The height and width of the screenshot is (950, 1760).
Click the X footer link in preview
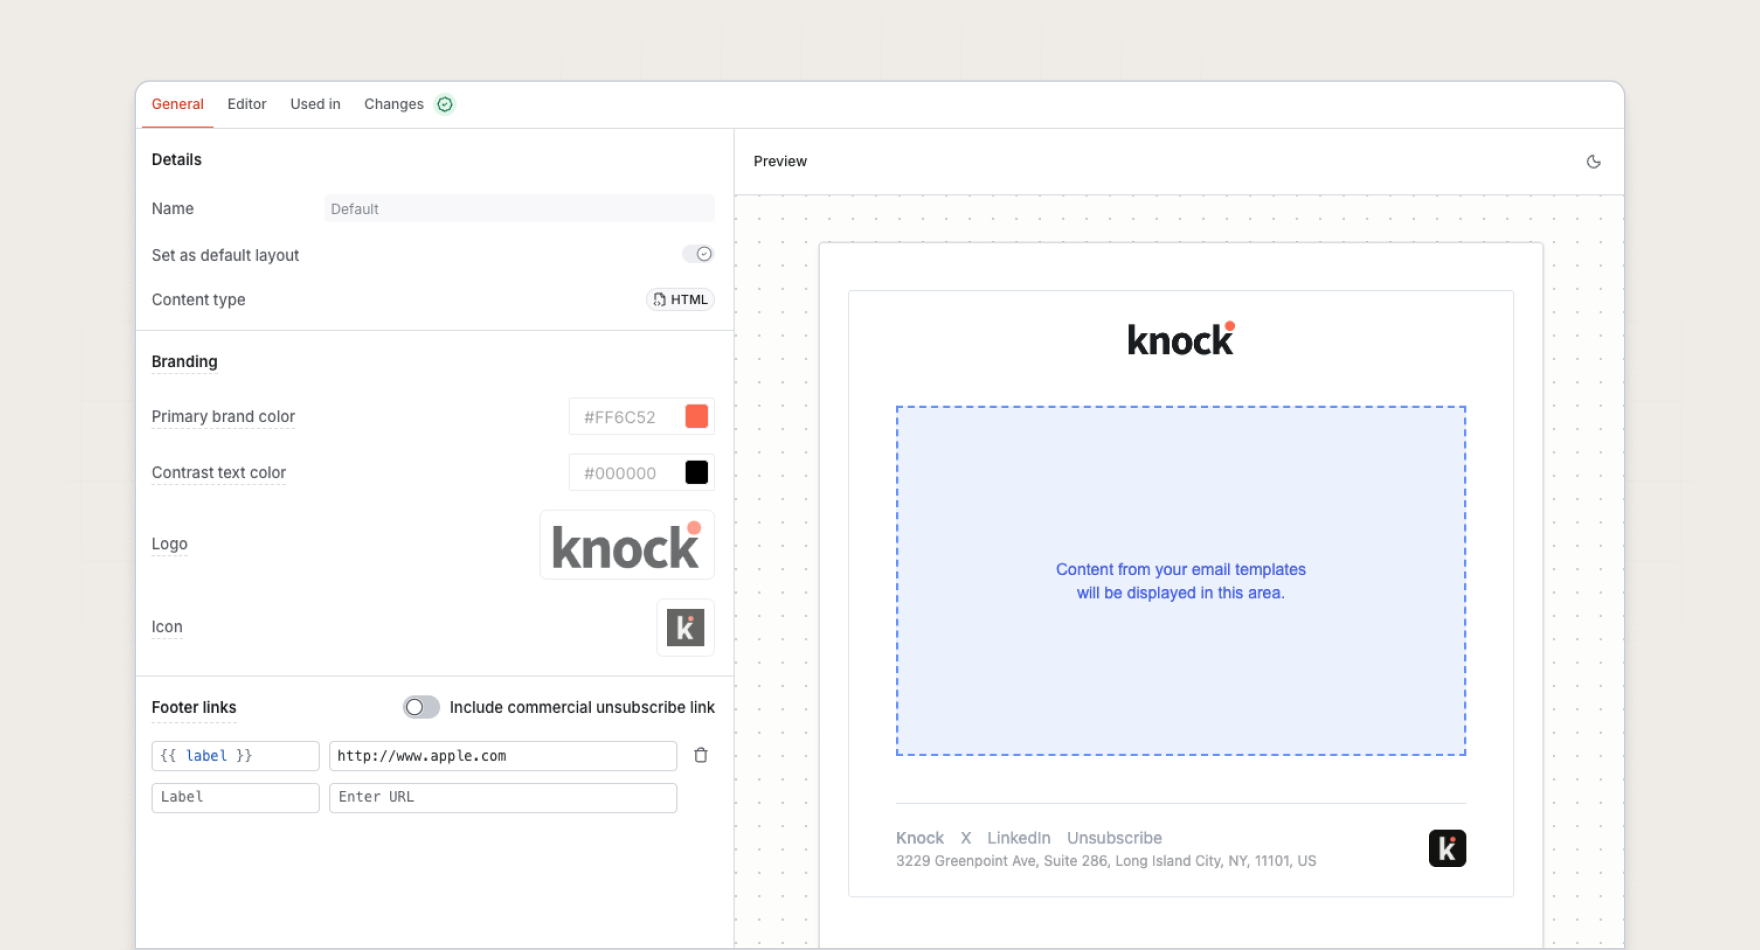pyautogui.click(x=966, y=838)
